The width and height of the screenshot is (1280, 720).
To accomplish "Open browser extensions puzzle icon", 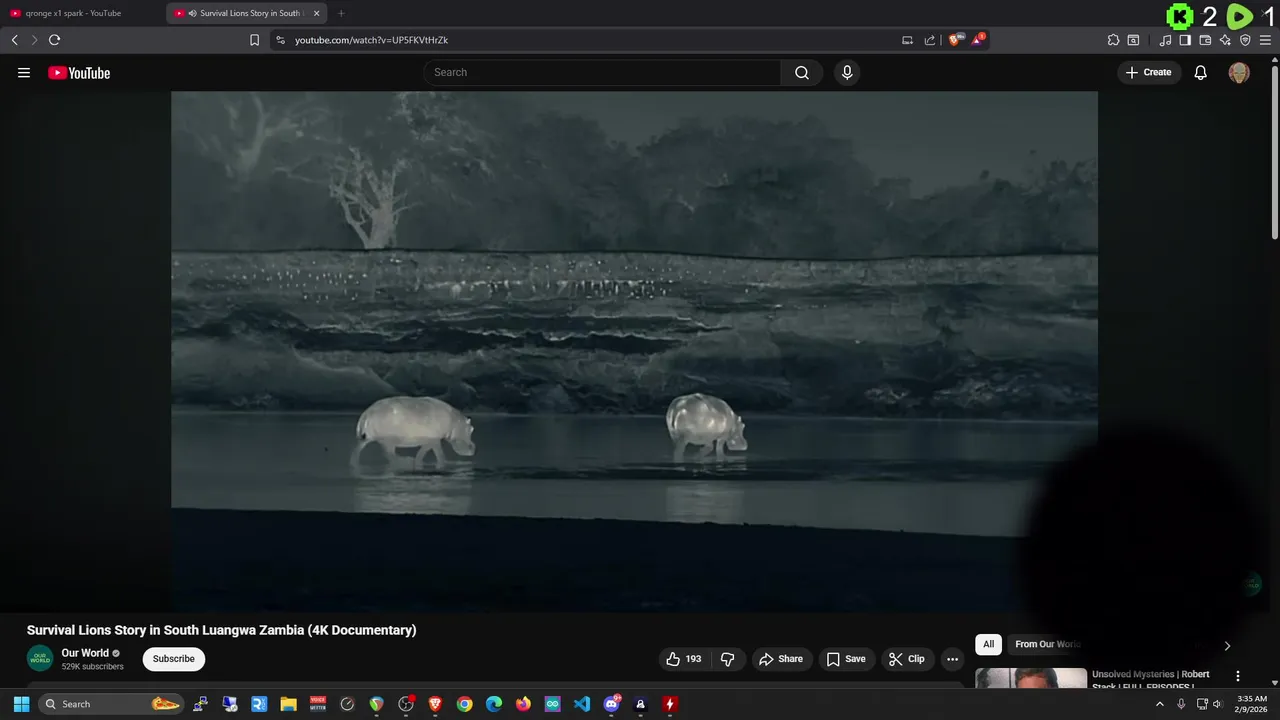I will (x=1113, y=40).
